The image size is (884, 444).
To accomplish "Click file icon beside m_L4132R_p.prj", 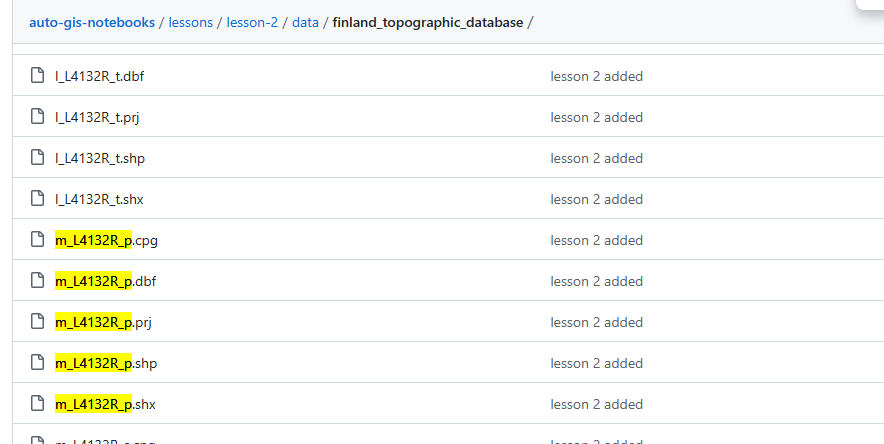I will 38,322.
